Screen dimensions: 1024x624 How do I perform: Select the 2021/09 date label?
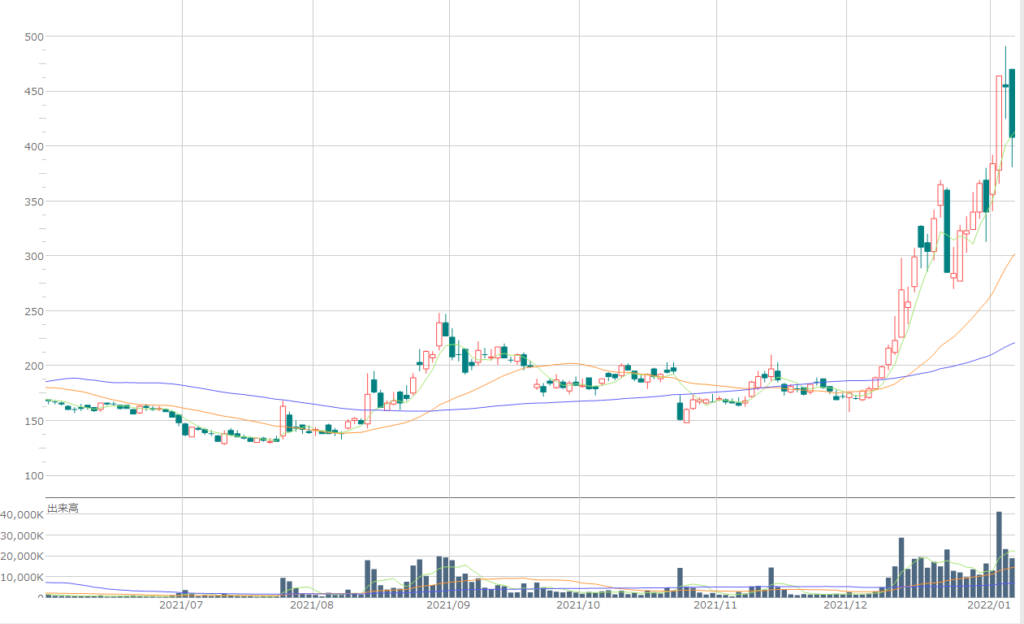[448, 605]
